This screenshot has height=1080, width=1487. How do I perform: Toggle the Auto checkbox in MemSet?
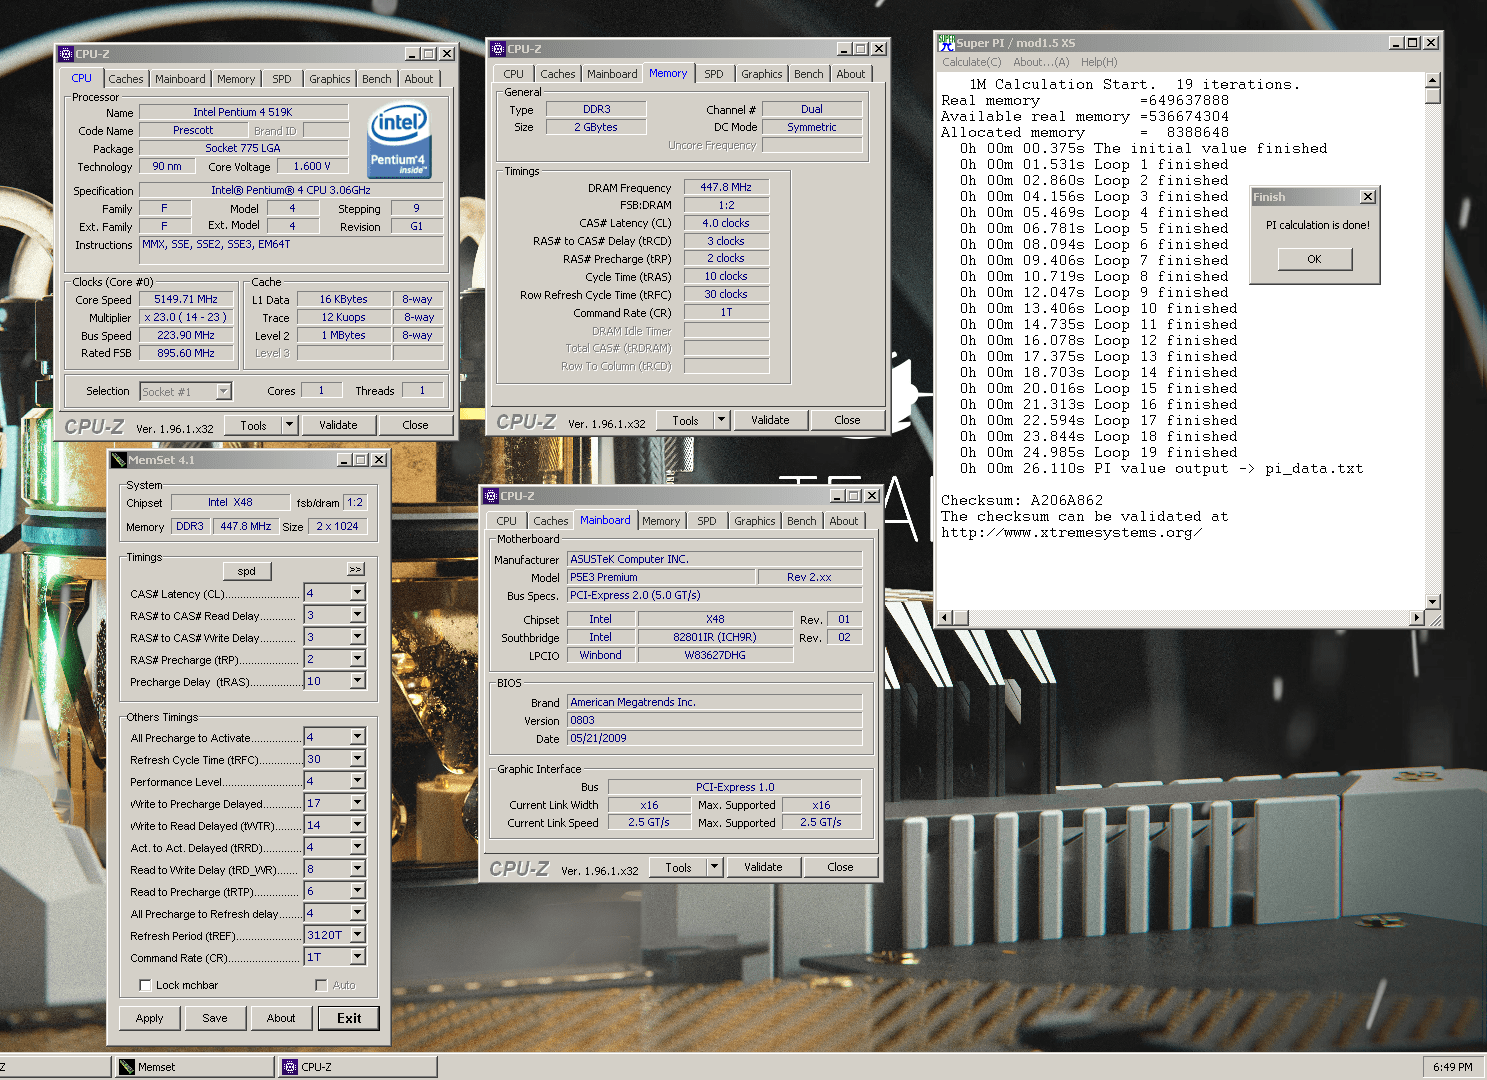pyautogui.click(x=321, y=985)
